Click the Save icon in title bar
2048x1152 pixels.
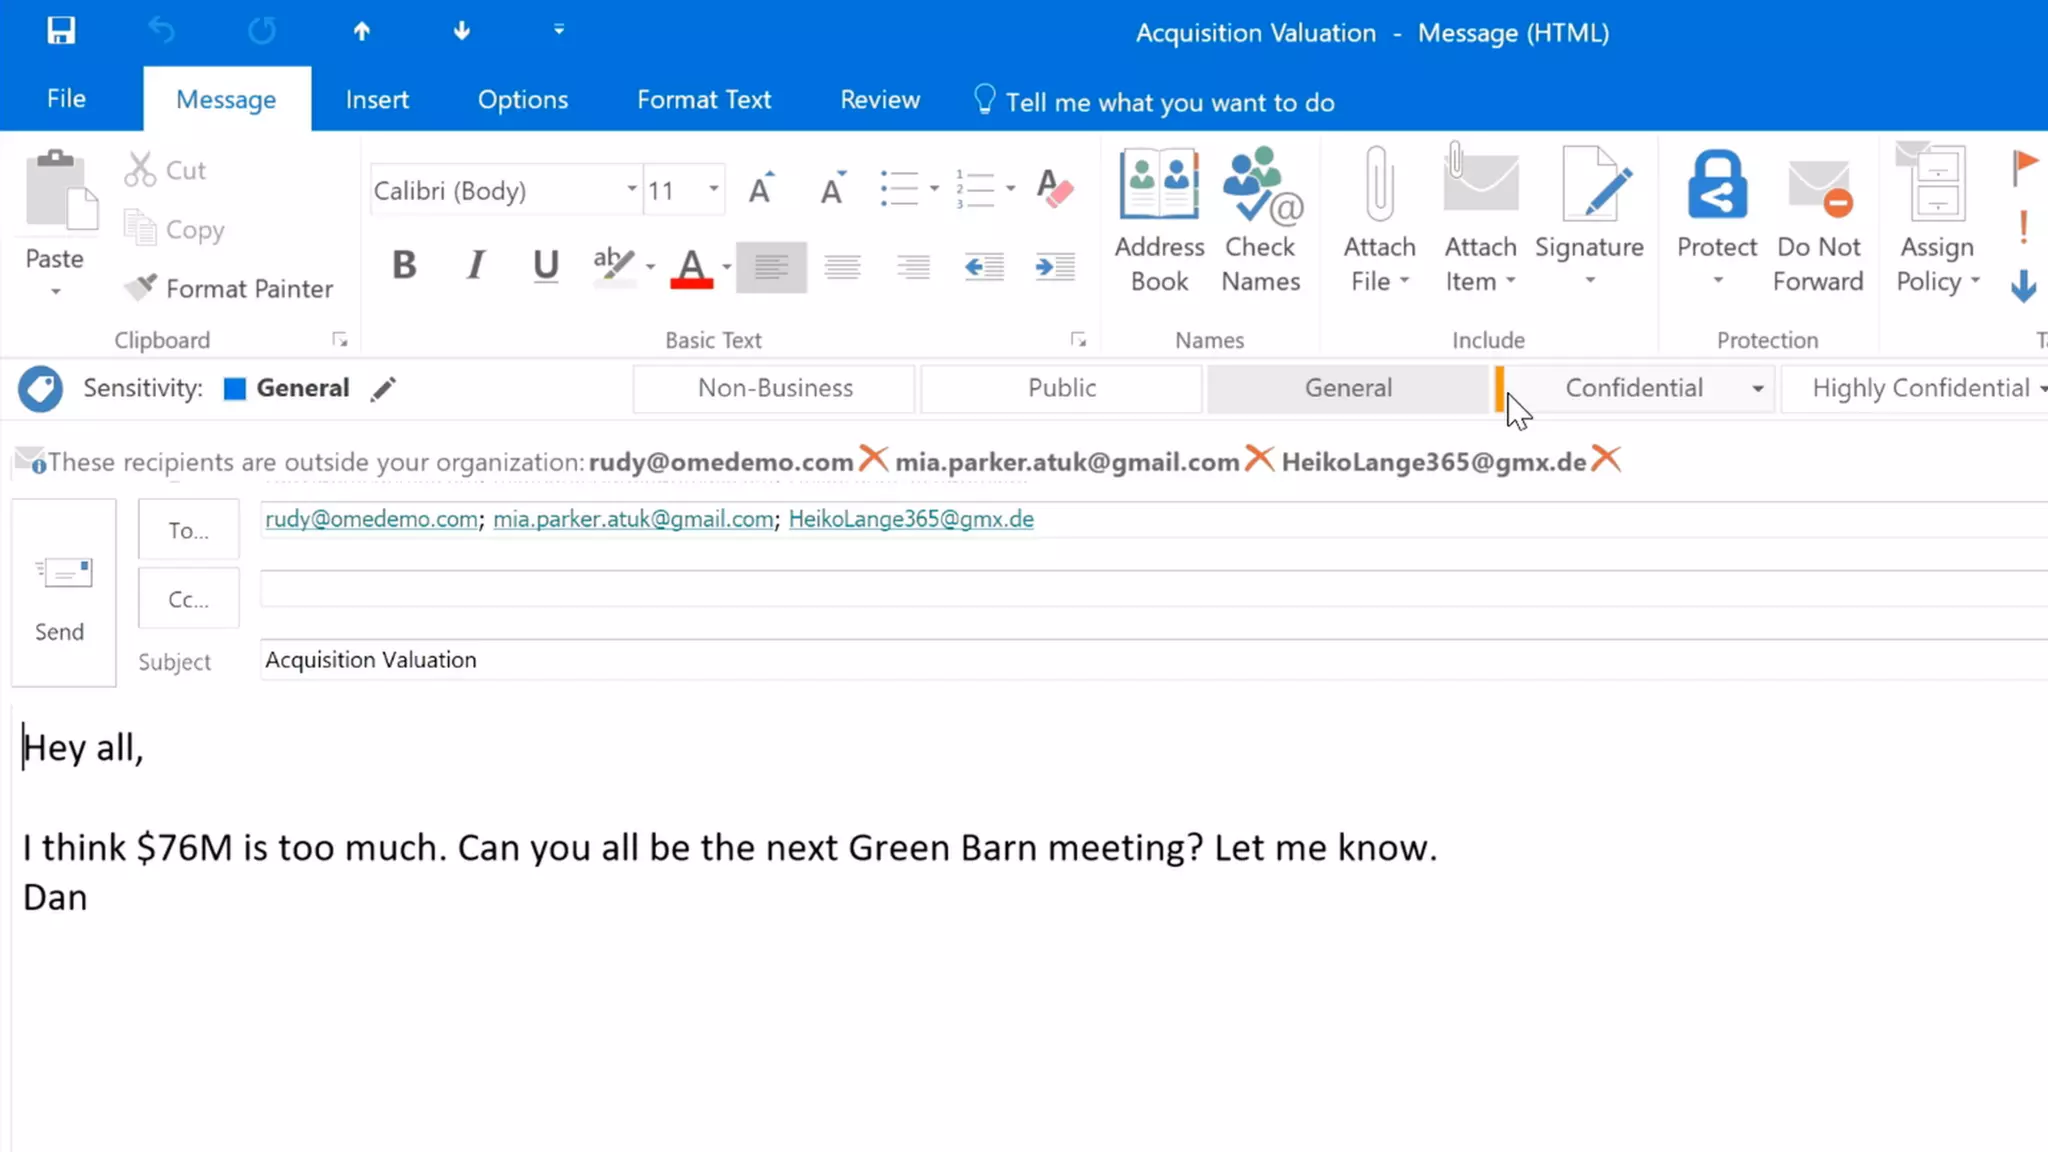point(61,31)
